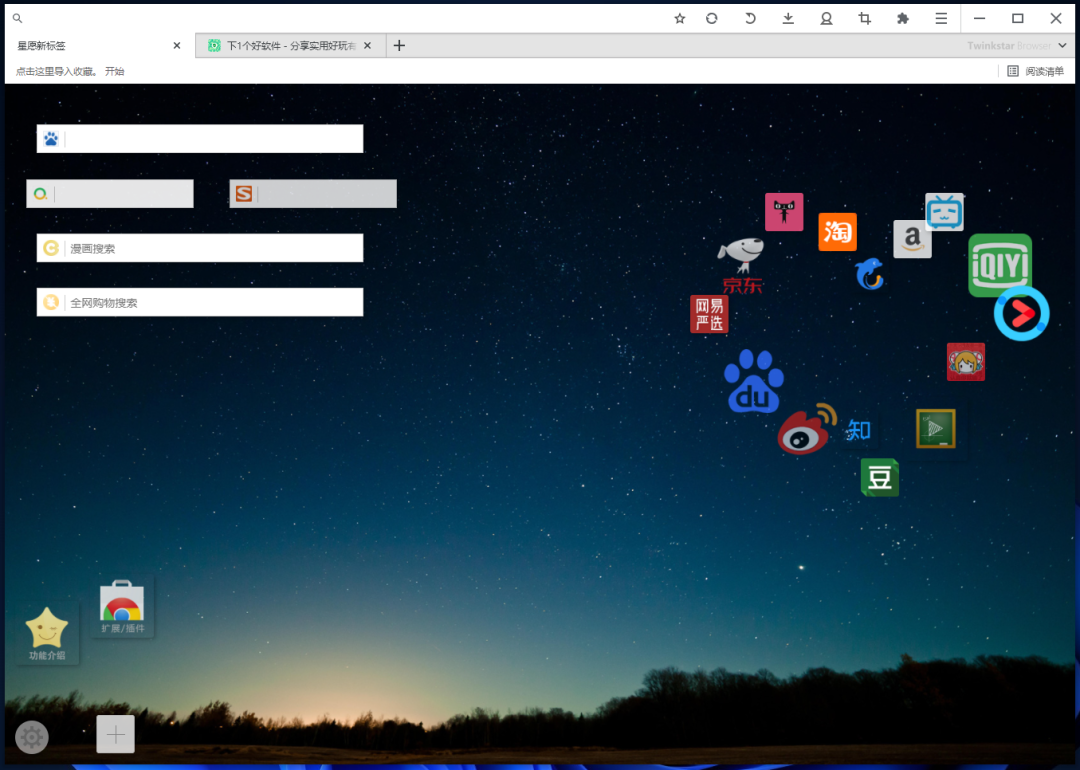Click the 漫画搜索 search field

pyautogui.click(x=212, y=248)
